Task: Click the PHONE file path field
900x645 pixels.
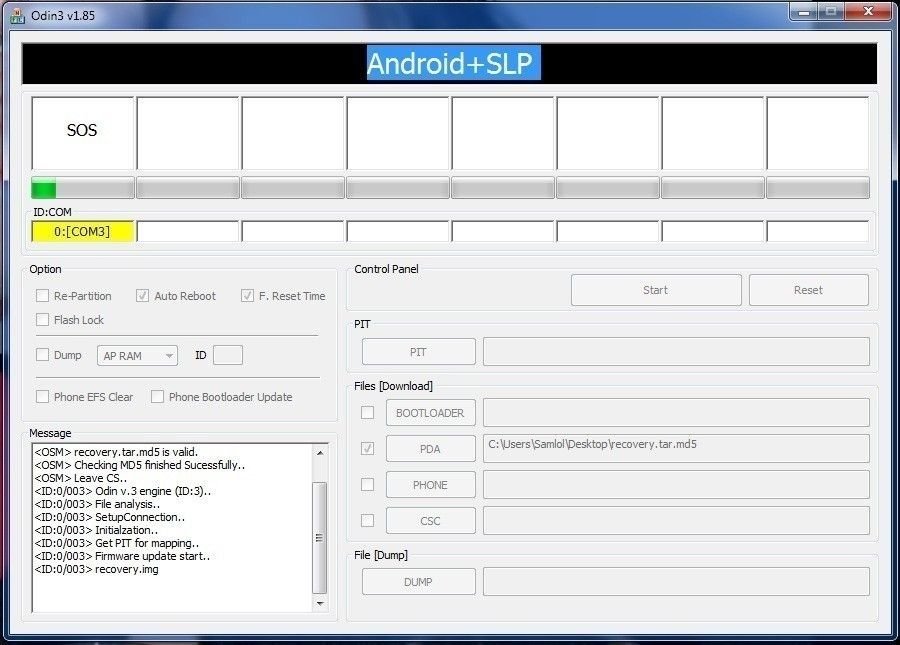Action: click(676, 485)
